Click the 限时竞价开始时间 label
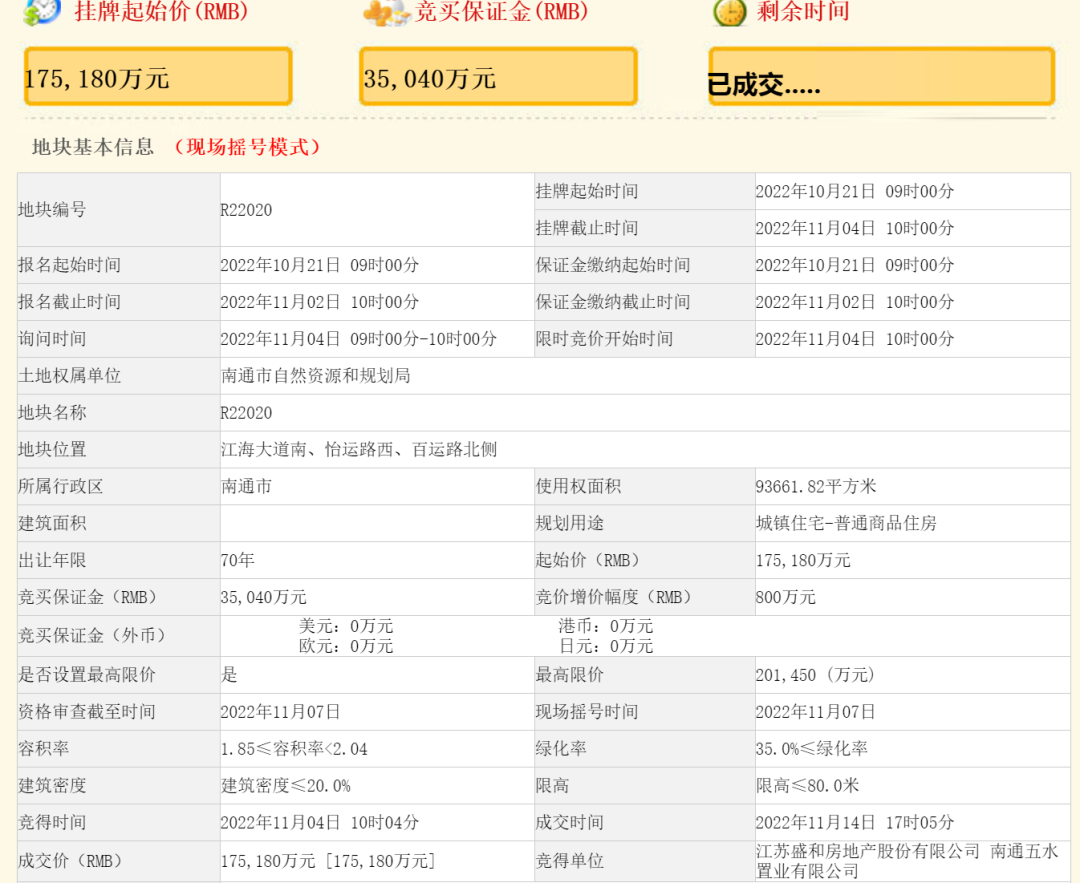1080x883 pixels. tap(604, 339)
